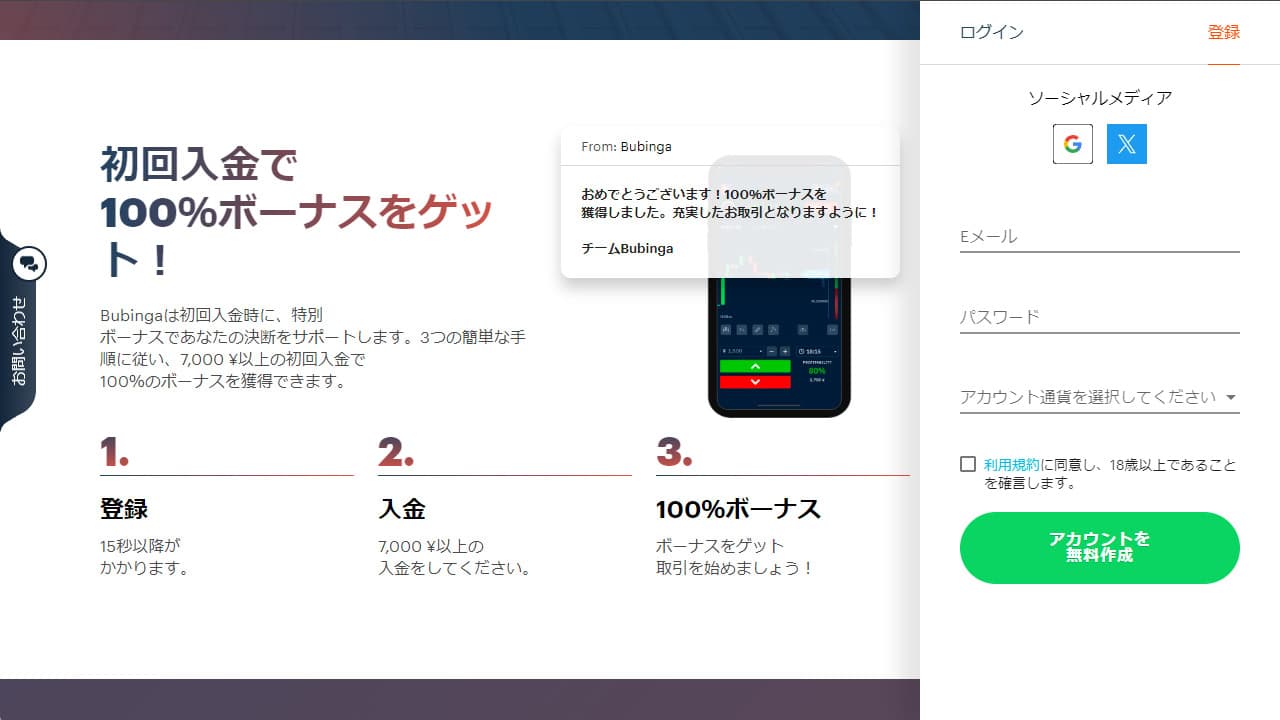Click the 初回入金で100%ボーナスをゲット heading
Viewport: 1280px width, 720px height.
click(297, 212)
